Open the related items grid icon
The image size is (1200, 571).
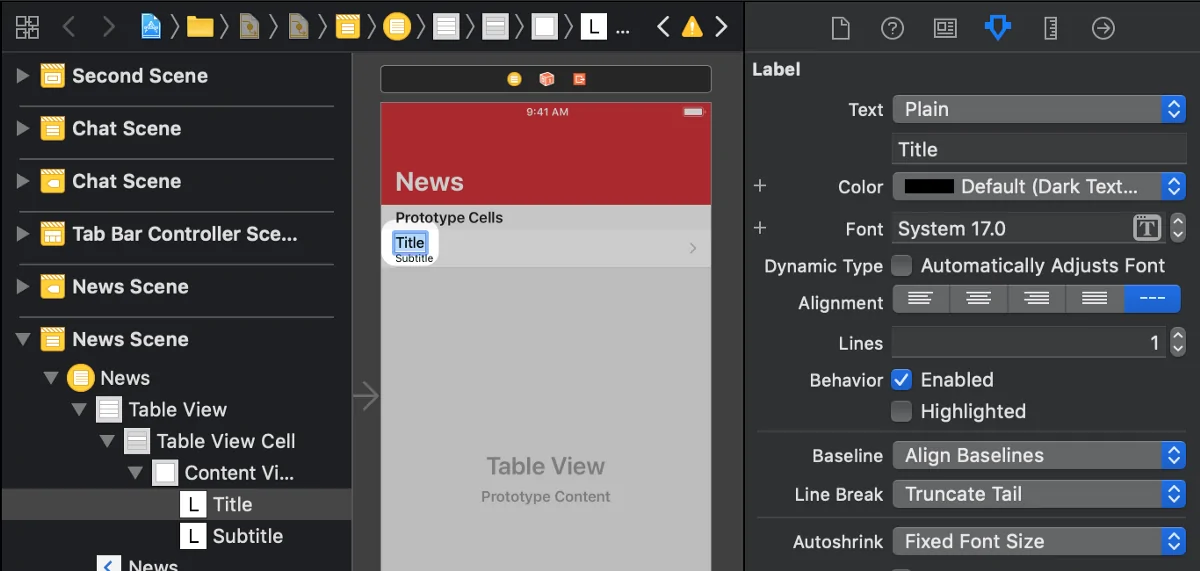coord(27,28)
